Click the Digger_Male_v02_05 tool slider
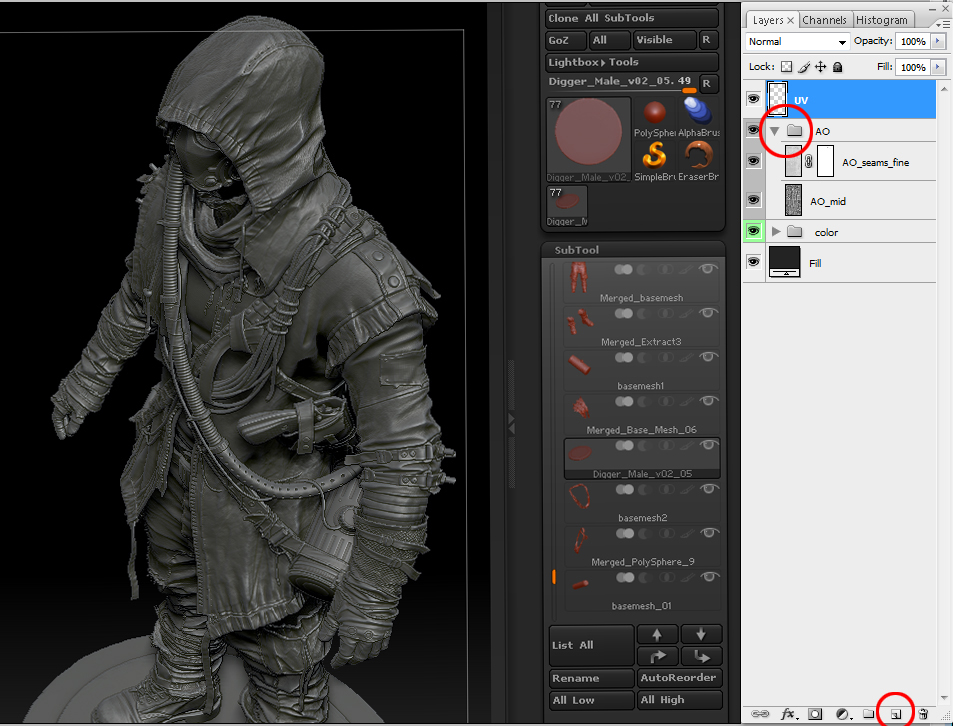The width and height of the screenshot is (953, 726). (x=622, y=83)
